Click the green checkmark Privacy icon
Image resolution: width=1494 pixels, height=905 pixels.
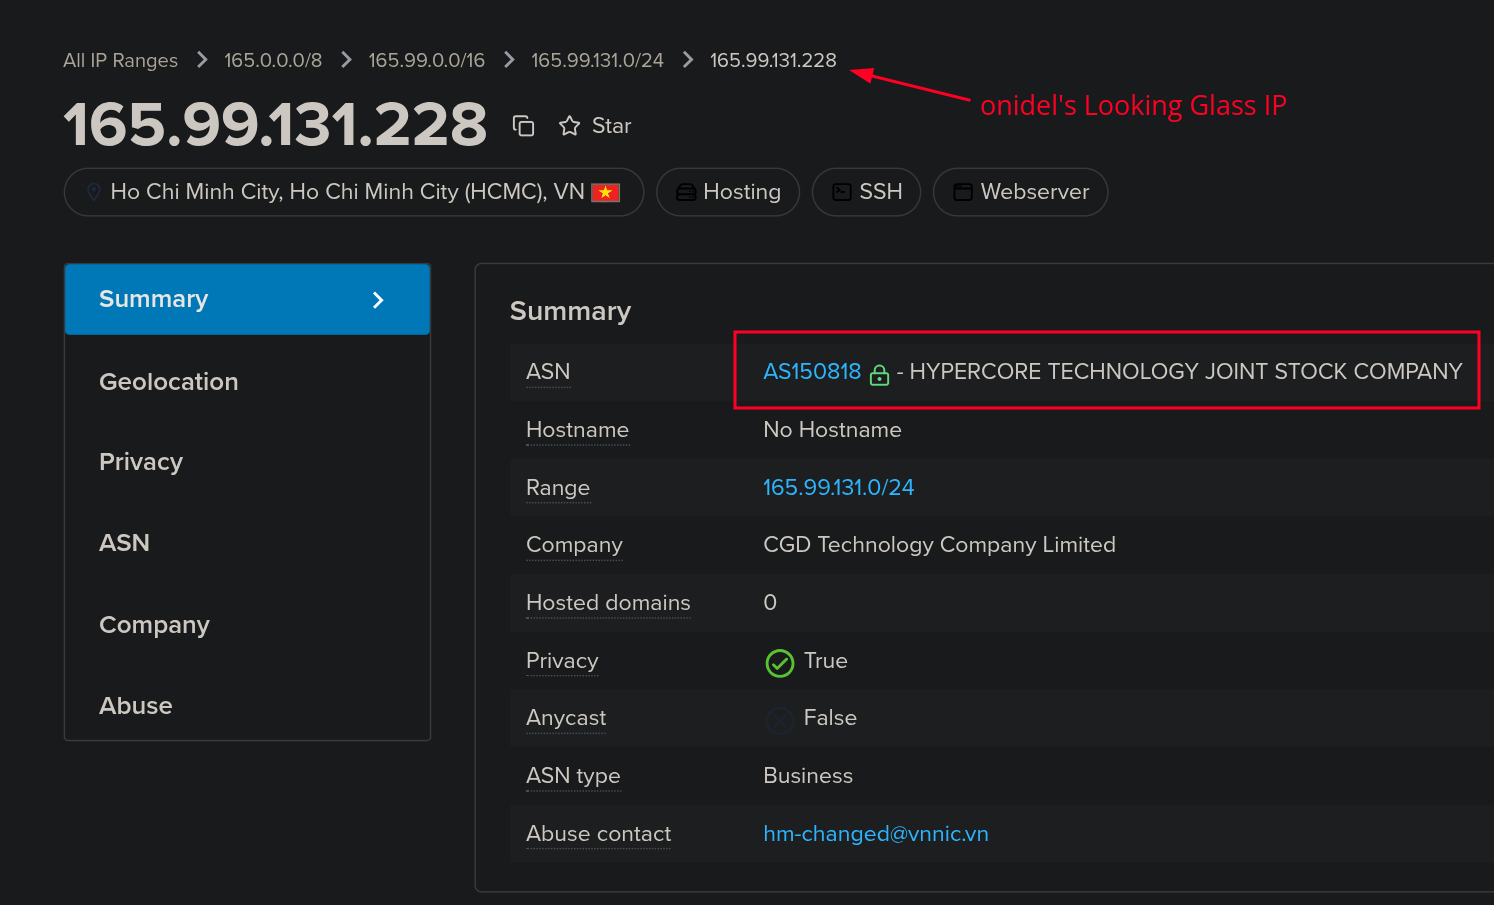[779, 662]
